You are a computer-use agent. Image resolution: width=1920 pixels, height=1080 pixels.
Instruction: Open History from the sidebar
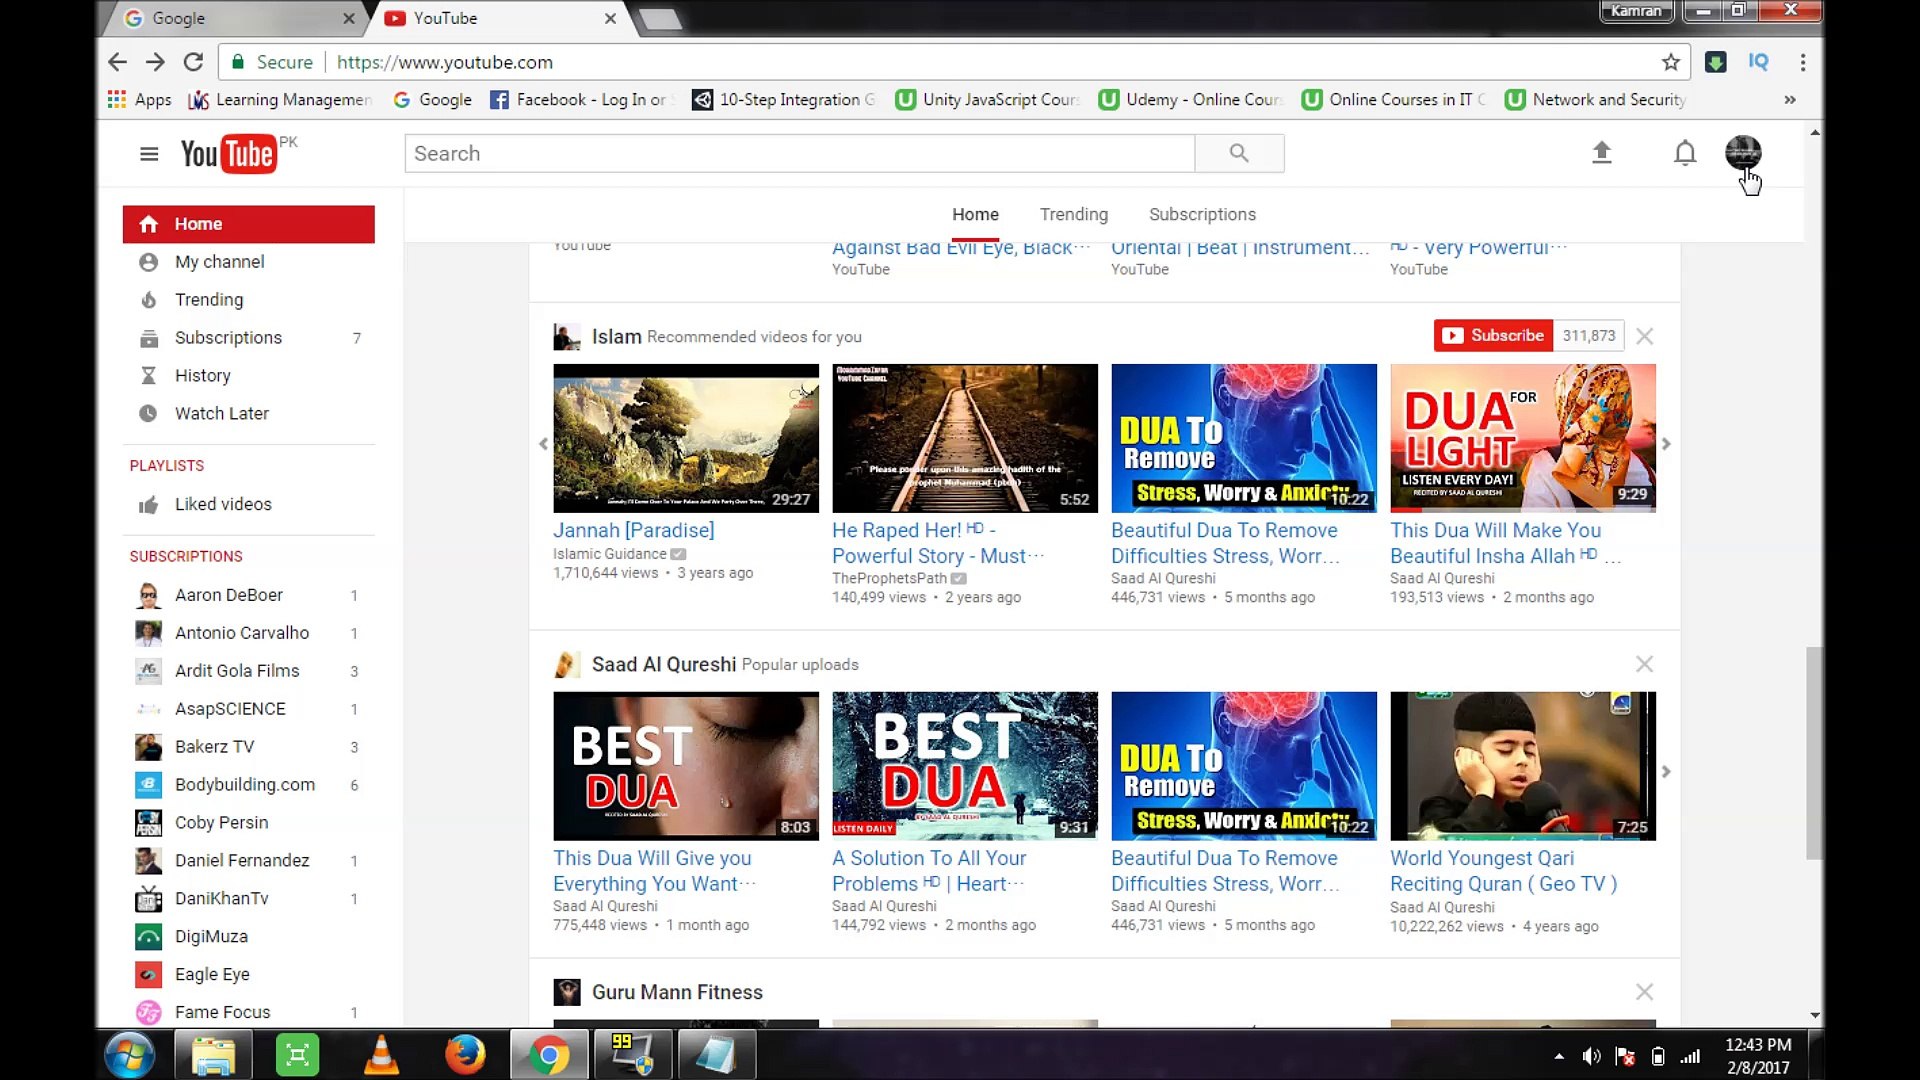(x=202, y=375)
